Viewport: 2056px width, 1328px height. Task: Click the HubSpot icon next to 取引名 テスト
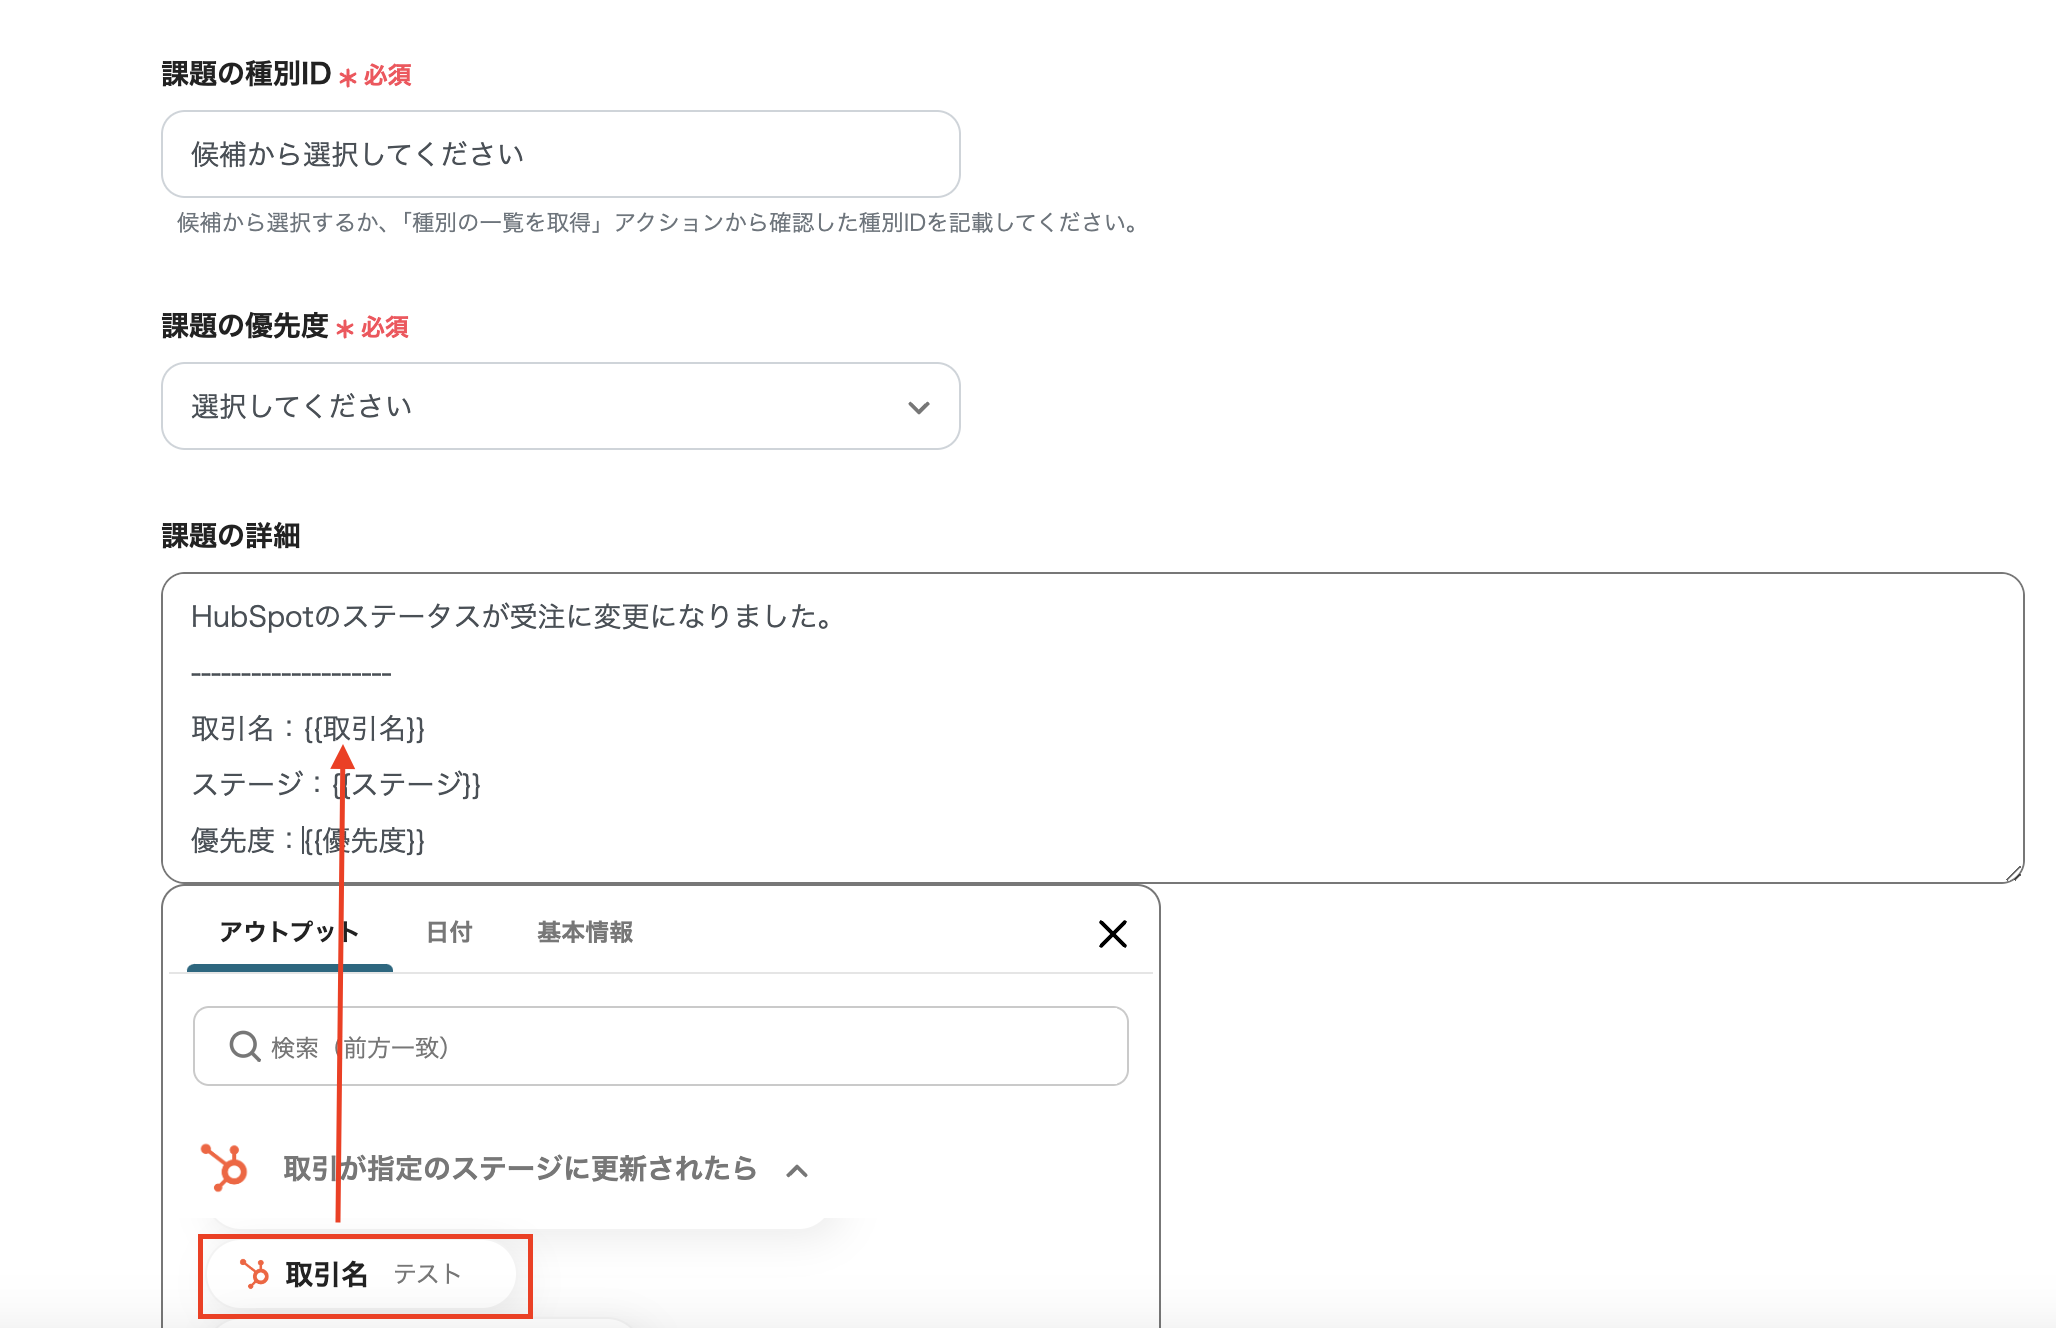pos(254,1274)
